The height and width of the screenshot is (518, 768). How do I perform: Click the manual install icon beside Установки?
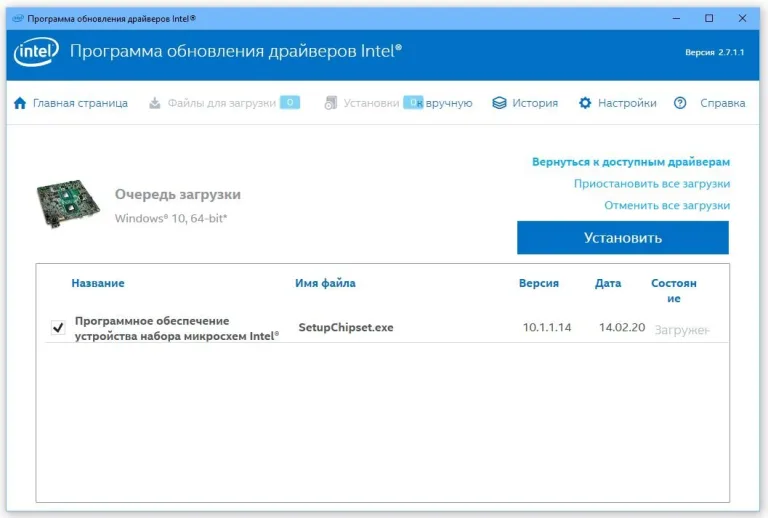coord(331,103)
